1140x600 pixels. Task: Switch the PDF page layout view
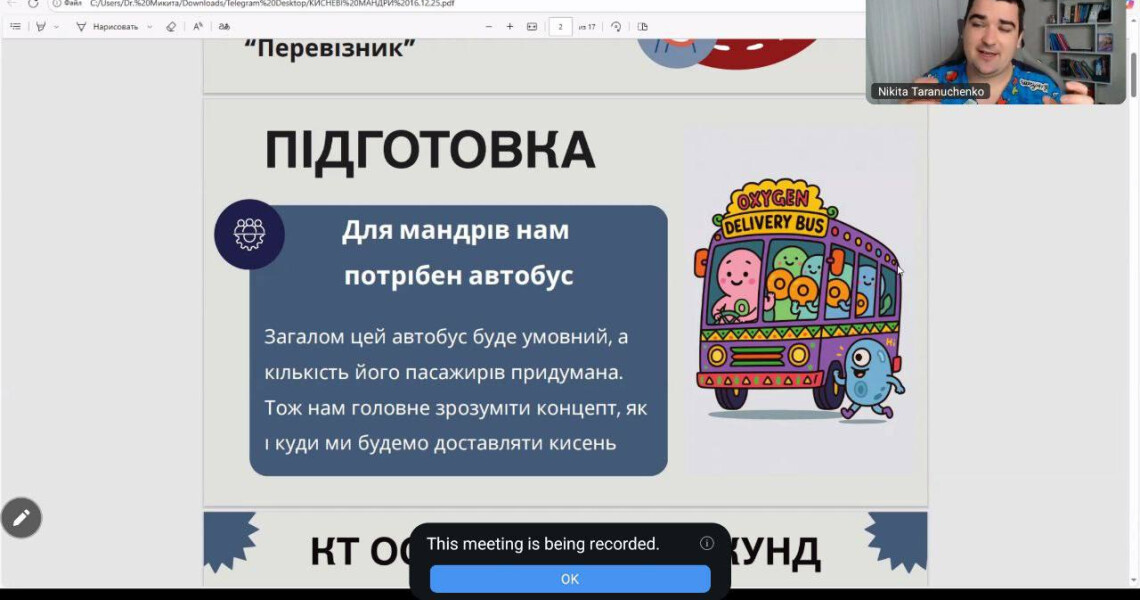[643, 27]
